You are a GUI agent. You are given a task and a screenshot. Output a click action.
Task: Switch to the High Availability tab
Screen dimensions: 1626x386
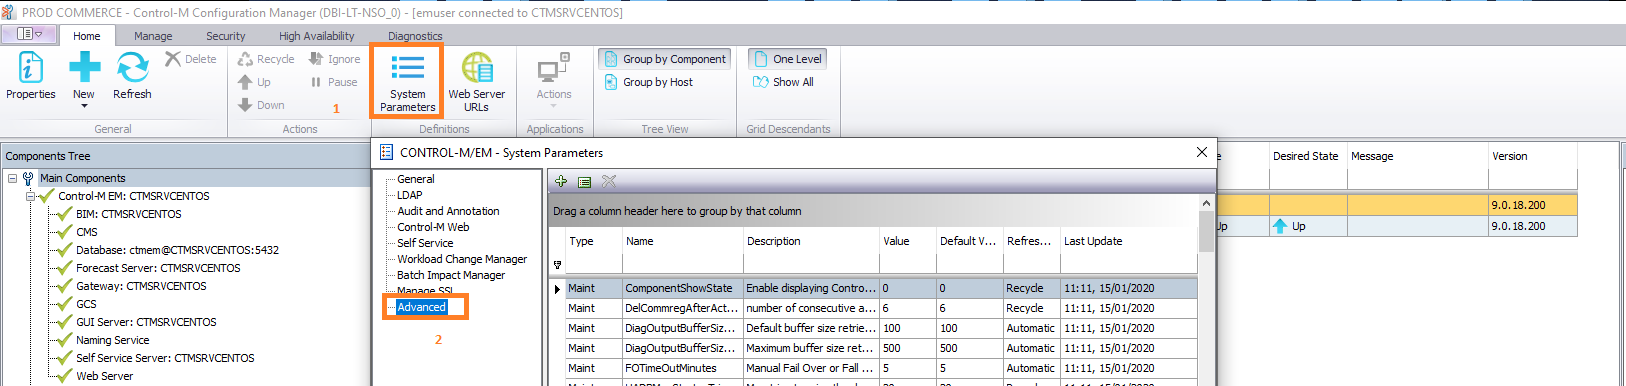click(316, 36)
